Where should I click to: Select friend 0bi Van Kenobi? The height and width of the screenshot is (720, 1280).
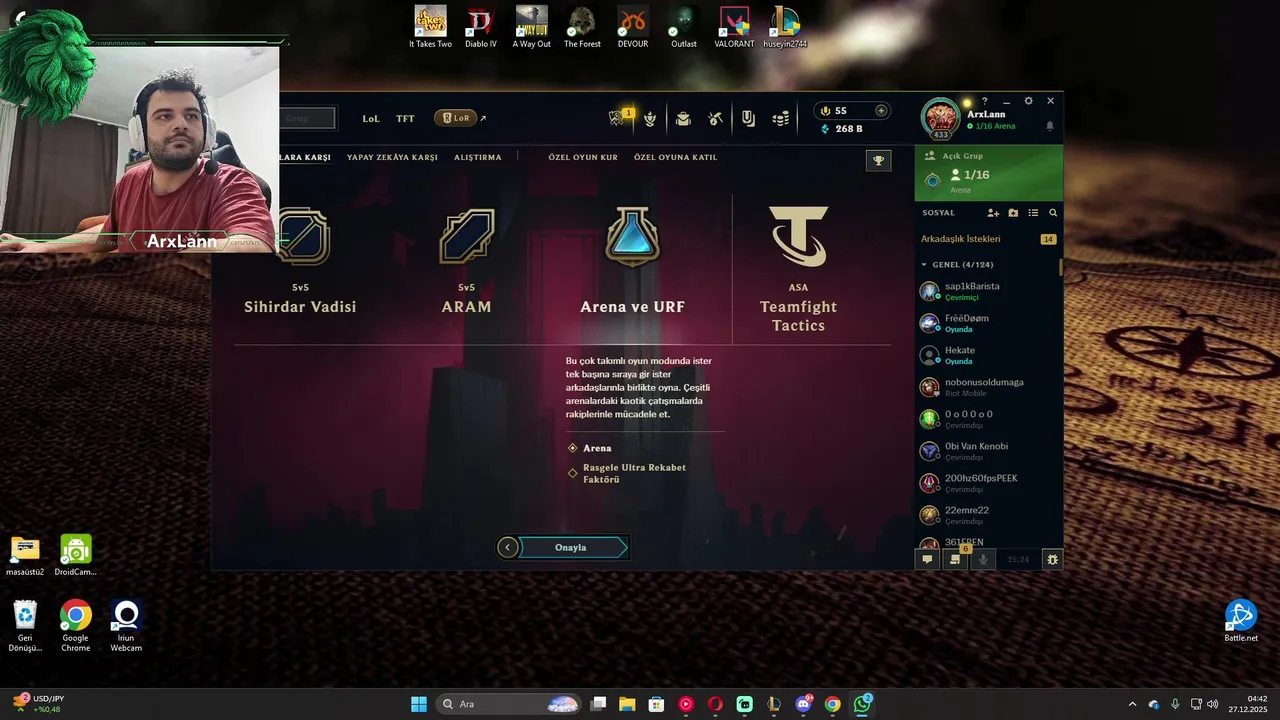click(988, 451)
